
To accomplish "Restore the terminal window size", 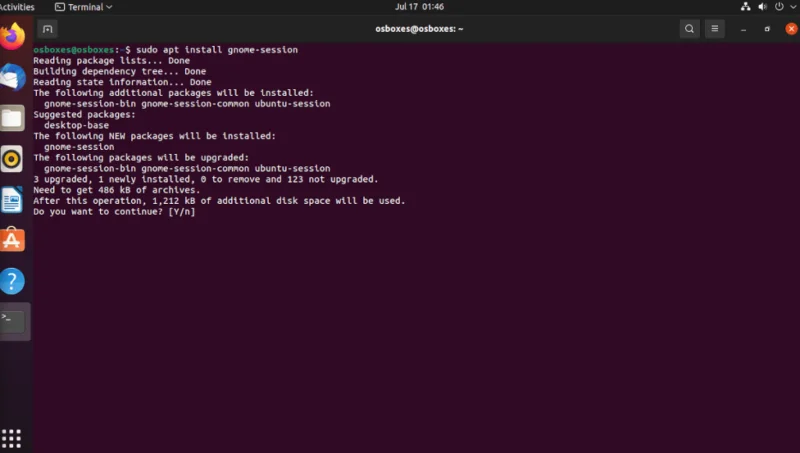I will click(x=767, y=29).
